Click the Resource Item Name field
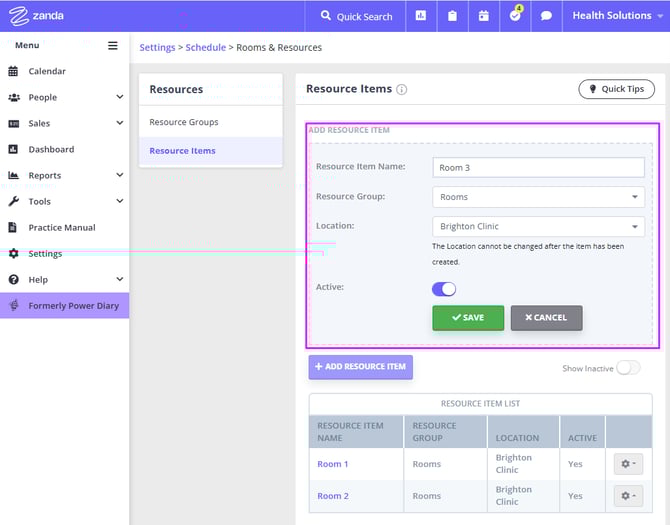The image size is (670, 525). pos(538,167)
